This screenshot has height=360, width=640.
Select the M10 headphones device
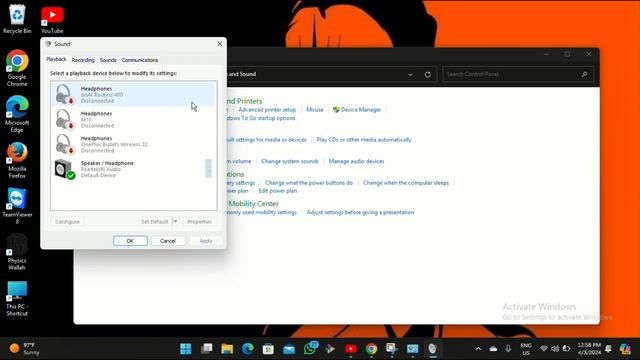[133, 119]
